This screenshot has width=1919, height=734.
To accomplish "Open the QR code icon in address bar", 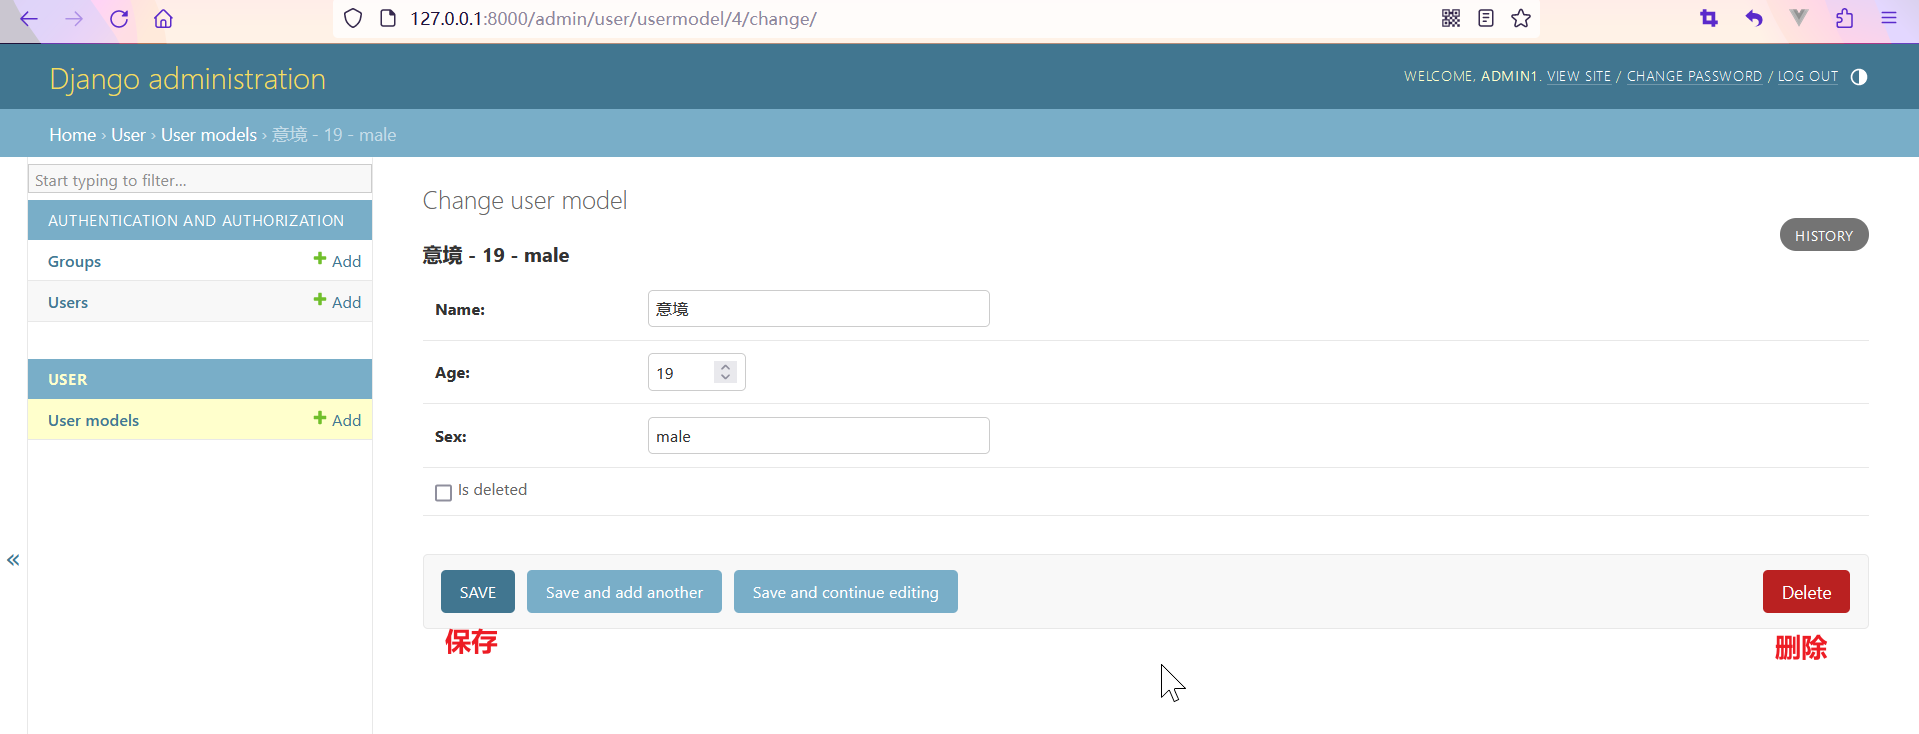I will click(x=1451, y=18).
